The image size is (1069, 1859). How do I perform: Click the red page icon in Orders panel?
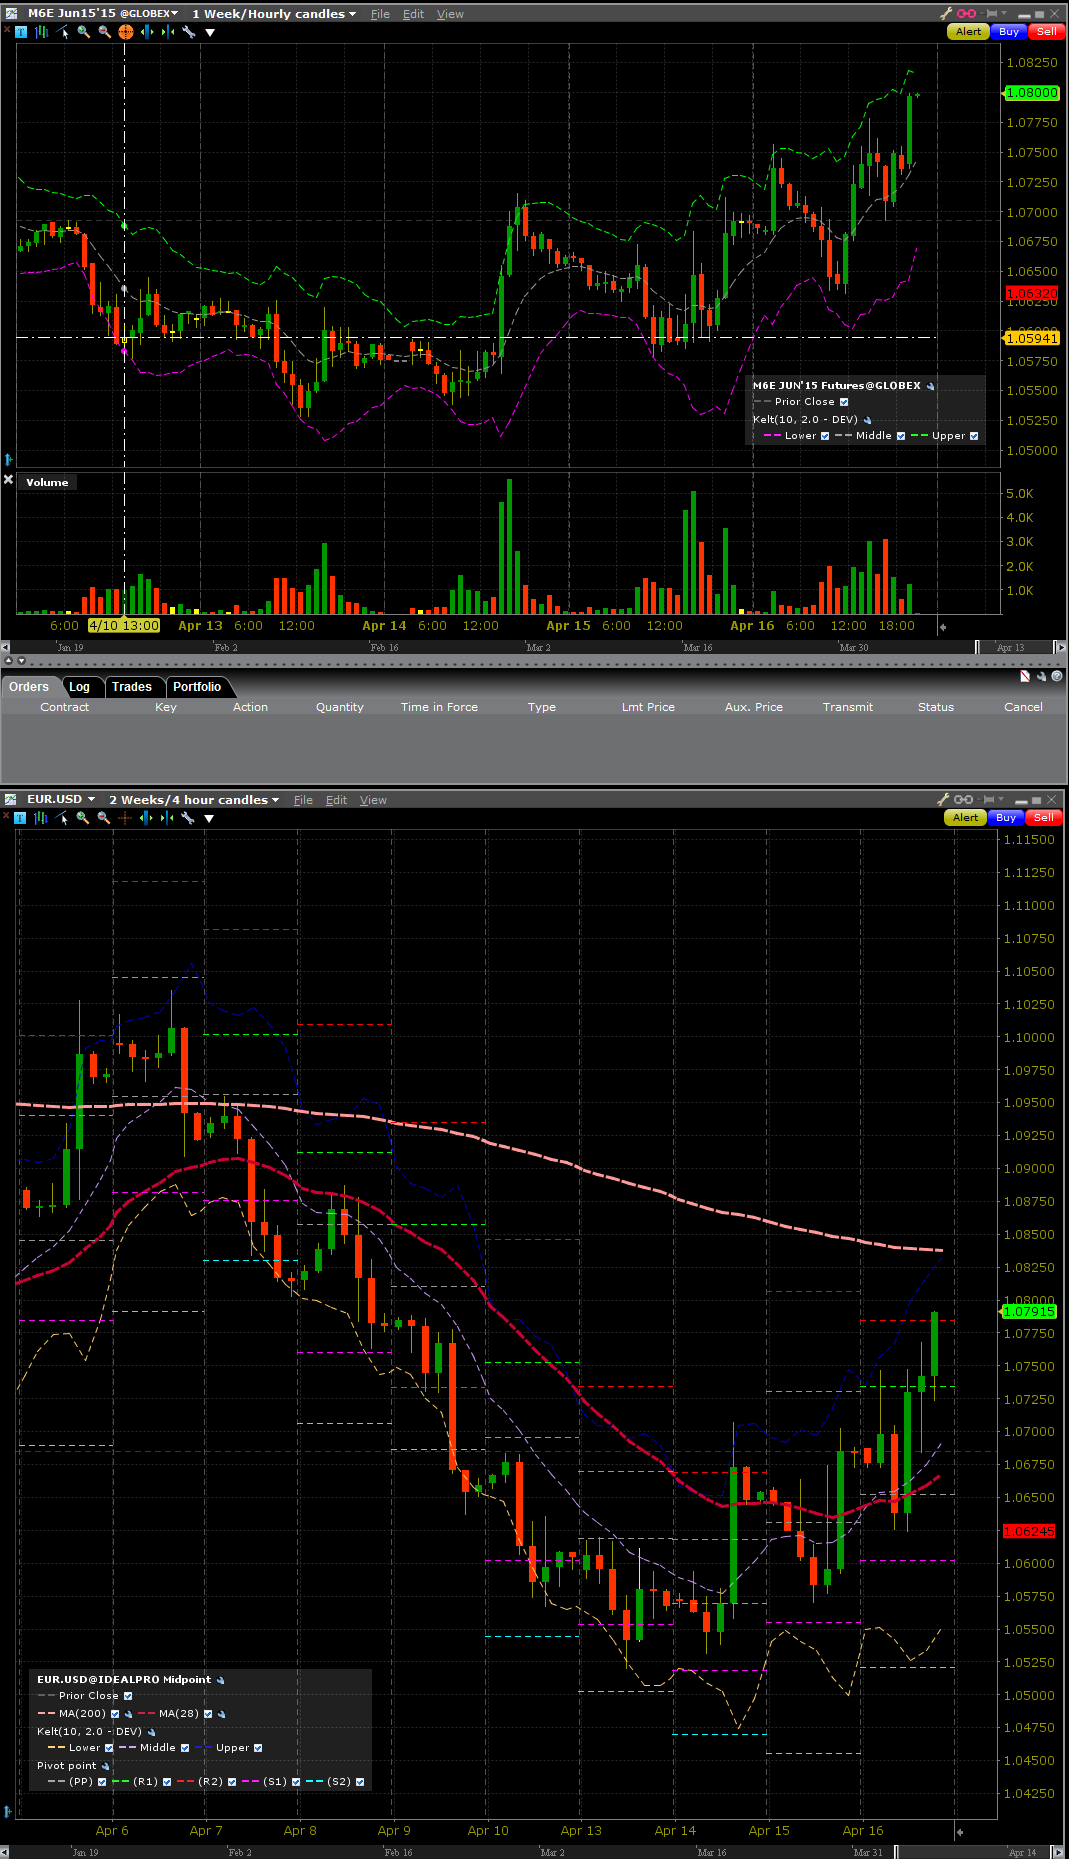click(1025, 676)
